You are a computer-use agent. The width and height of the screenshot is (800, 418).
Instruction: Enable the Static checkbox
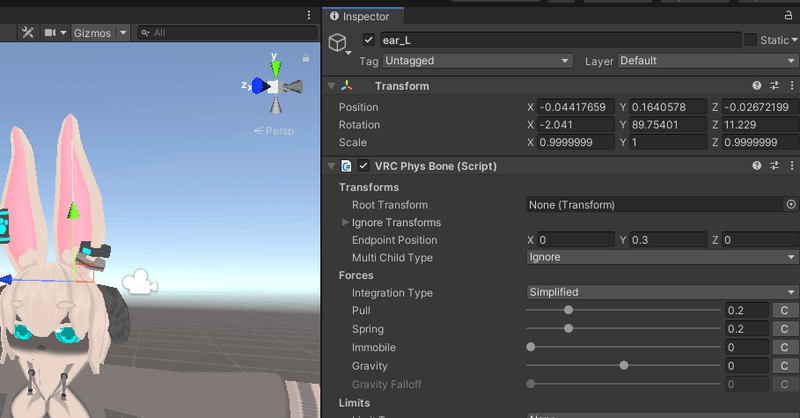coord(751,40)
